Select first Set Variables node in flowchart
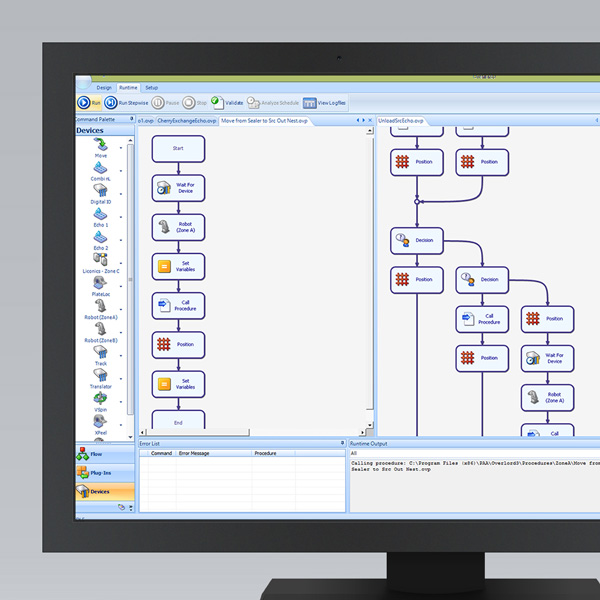The width and height of the screenshot is (600, 600). click(x=178, y=266)
